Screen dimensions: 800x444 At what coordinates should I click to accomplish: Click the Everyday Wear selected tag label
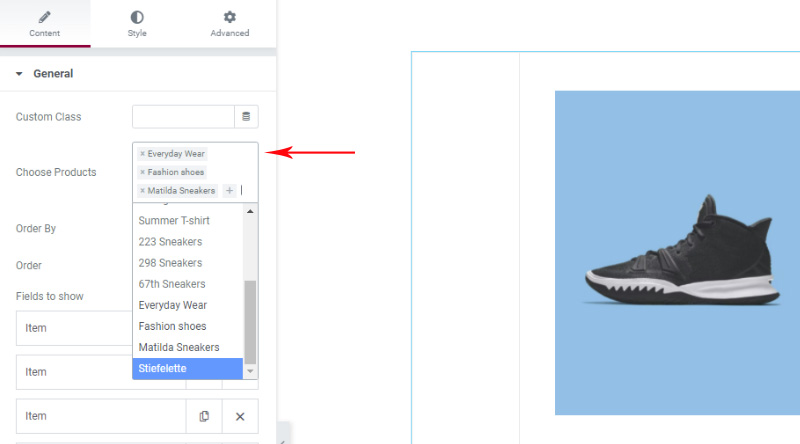click(176, 154)
